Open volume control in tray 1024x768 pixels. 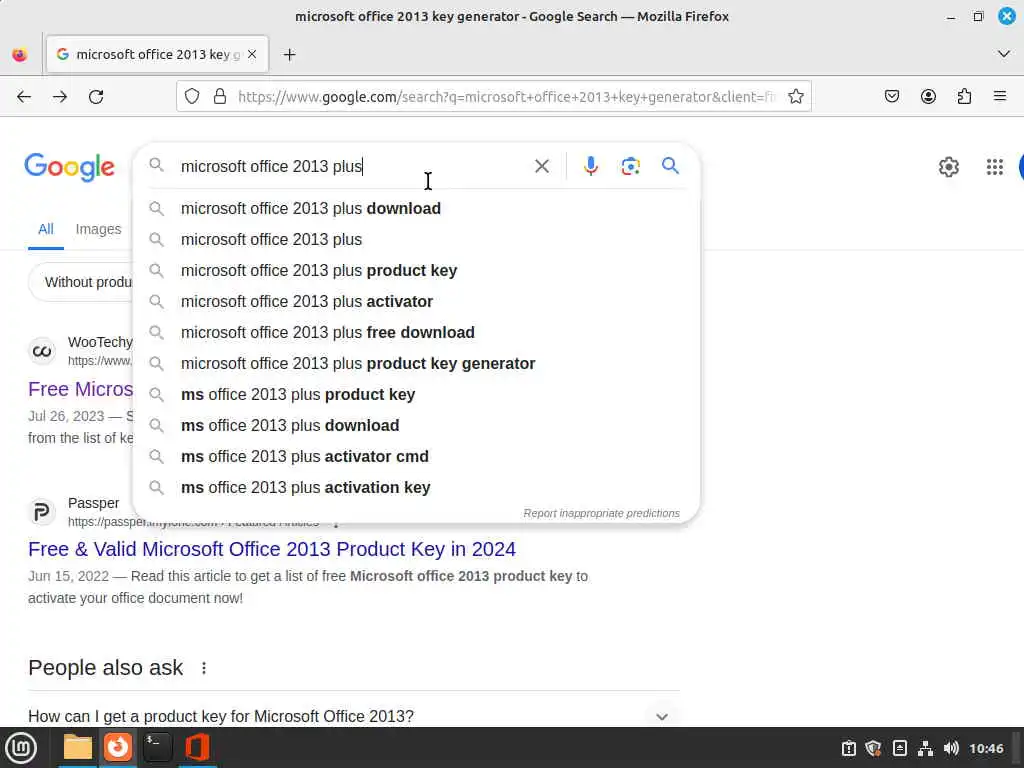[x=951, y=748]
